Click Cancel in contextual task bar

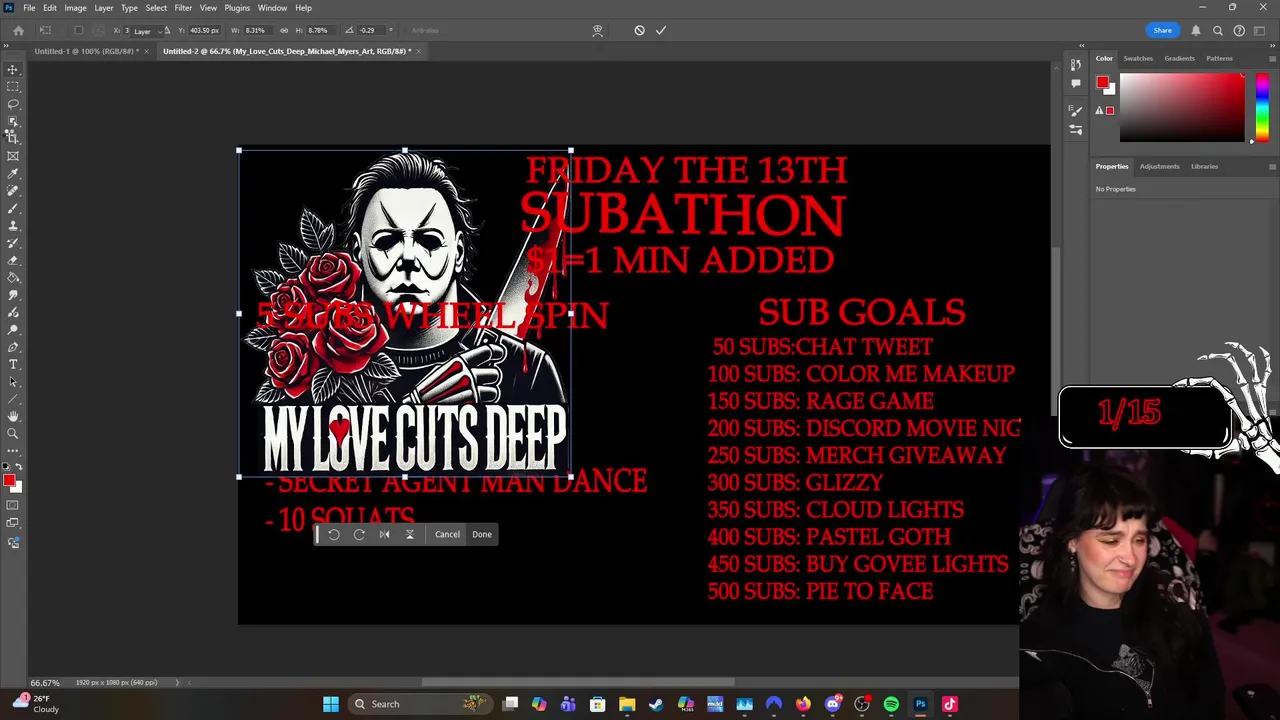click(x=447, y=534)
